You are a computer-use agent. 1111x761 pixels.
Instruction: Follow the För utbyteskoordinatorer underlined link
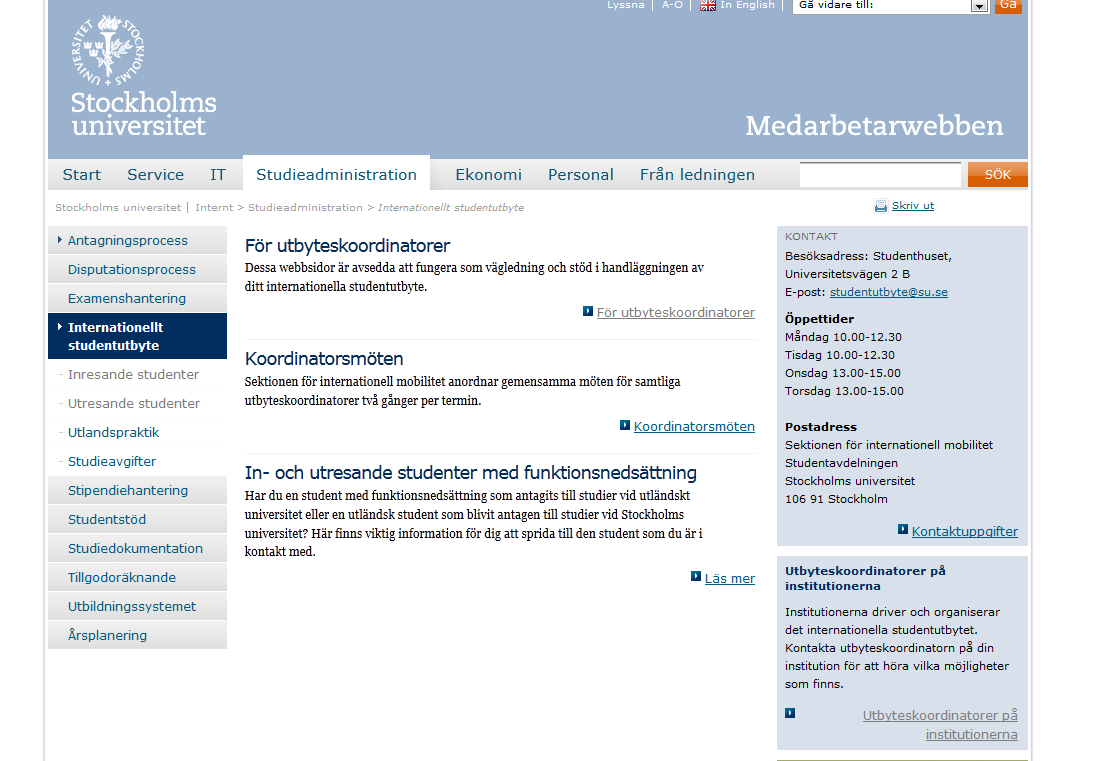point(675,312)
